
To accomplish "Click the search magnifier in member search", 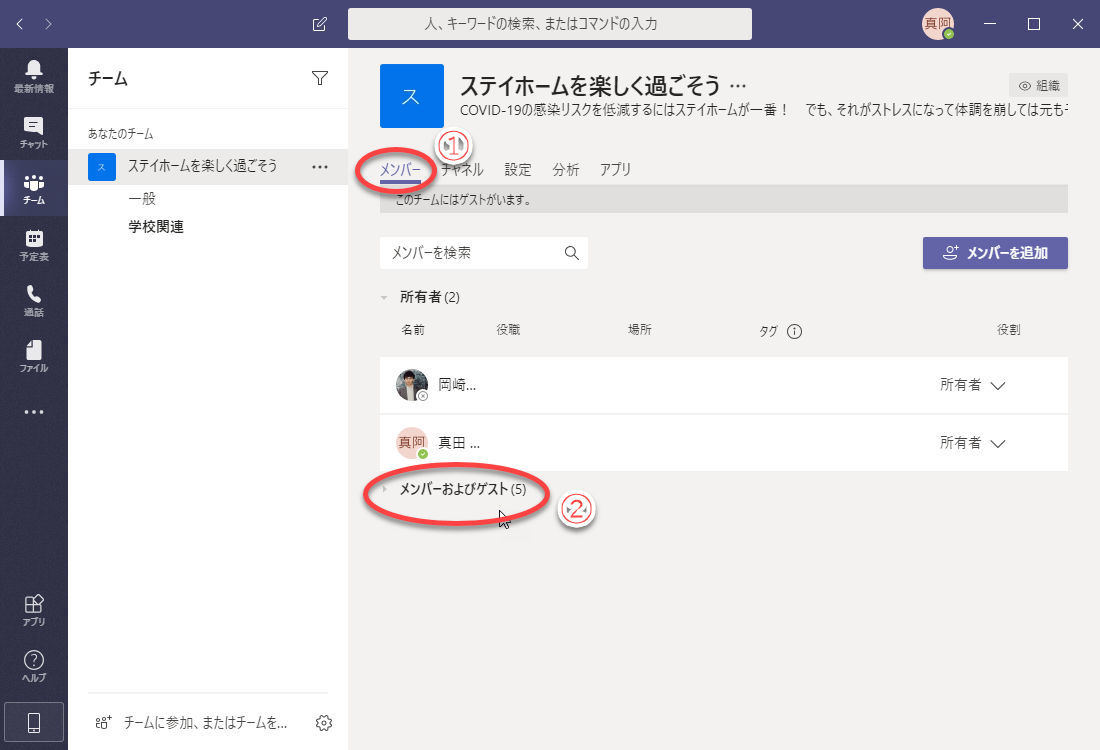I will [572, 253].
